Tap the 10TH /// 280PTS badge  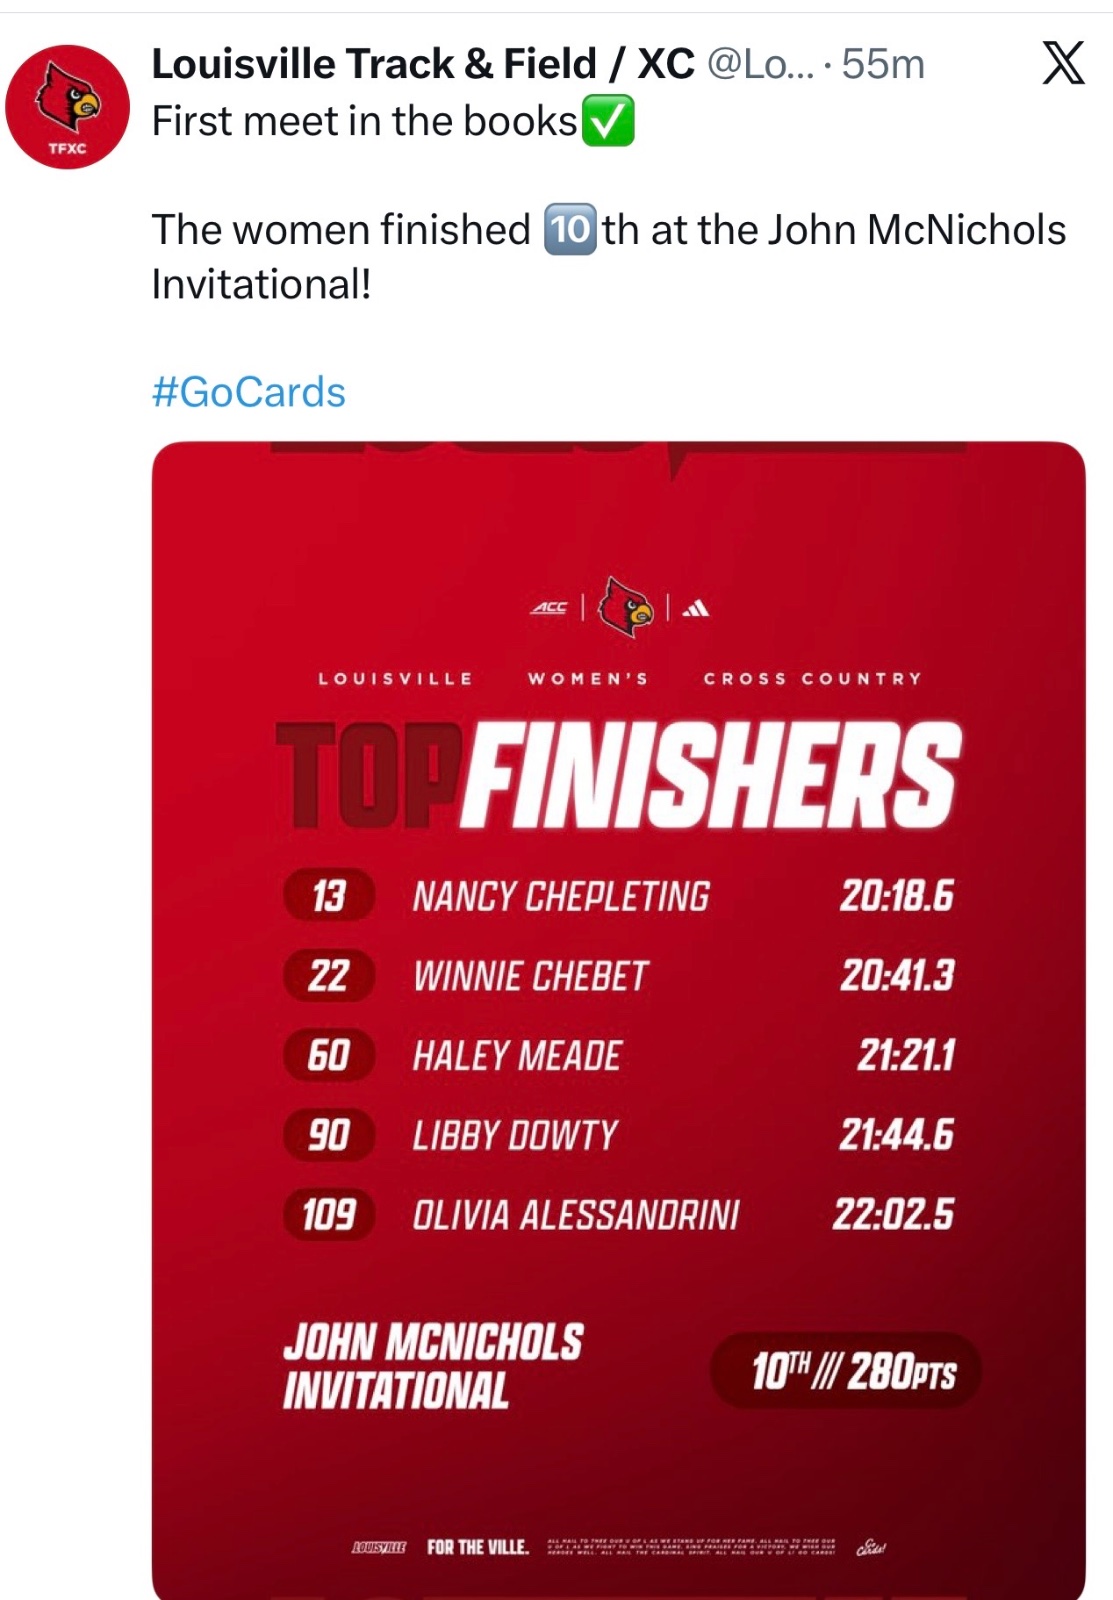click(846, 1370)
